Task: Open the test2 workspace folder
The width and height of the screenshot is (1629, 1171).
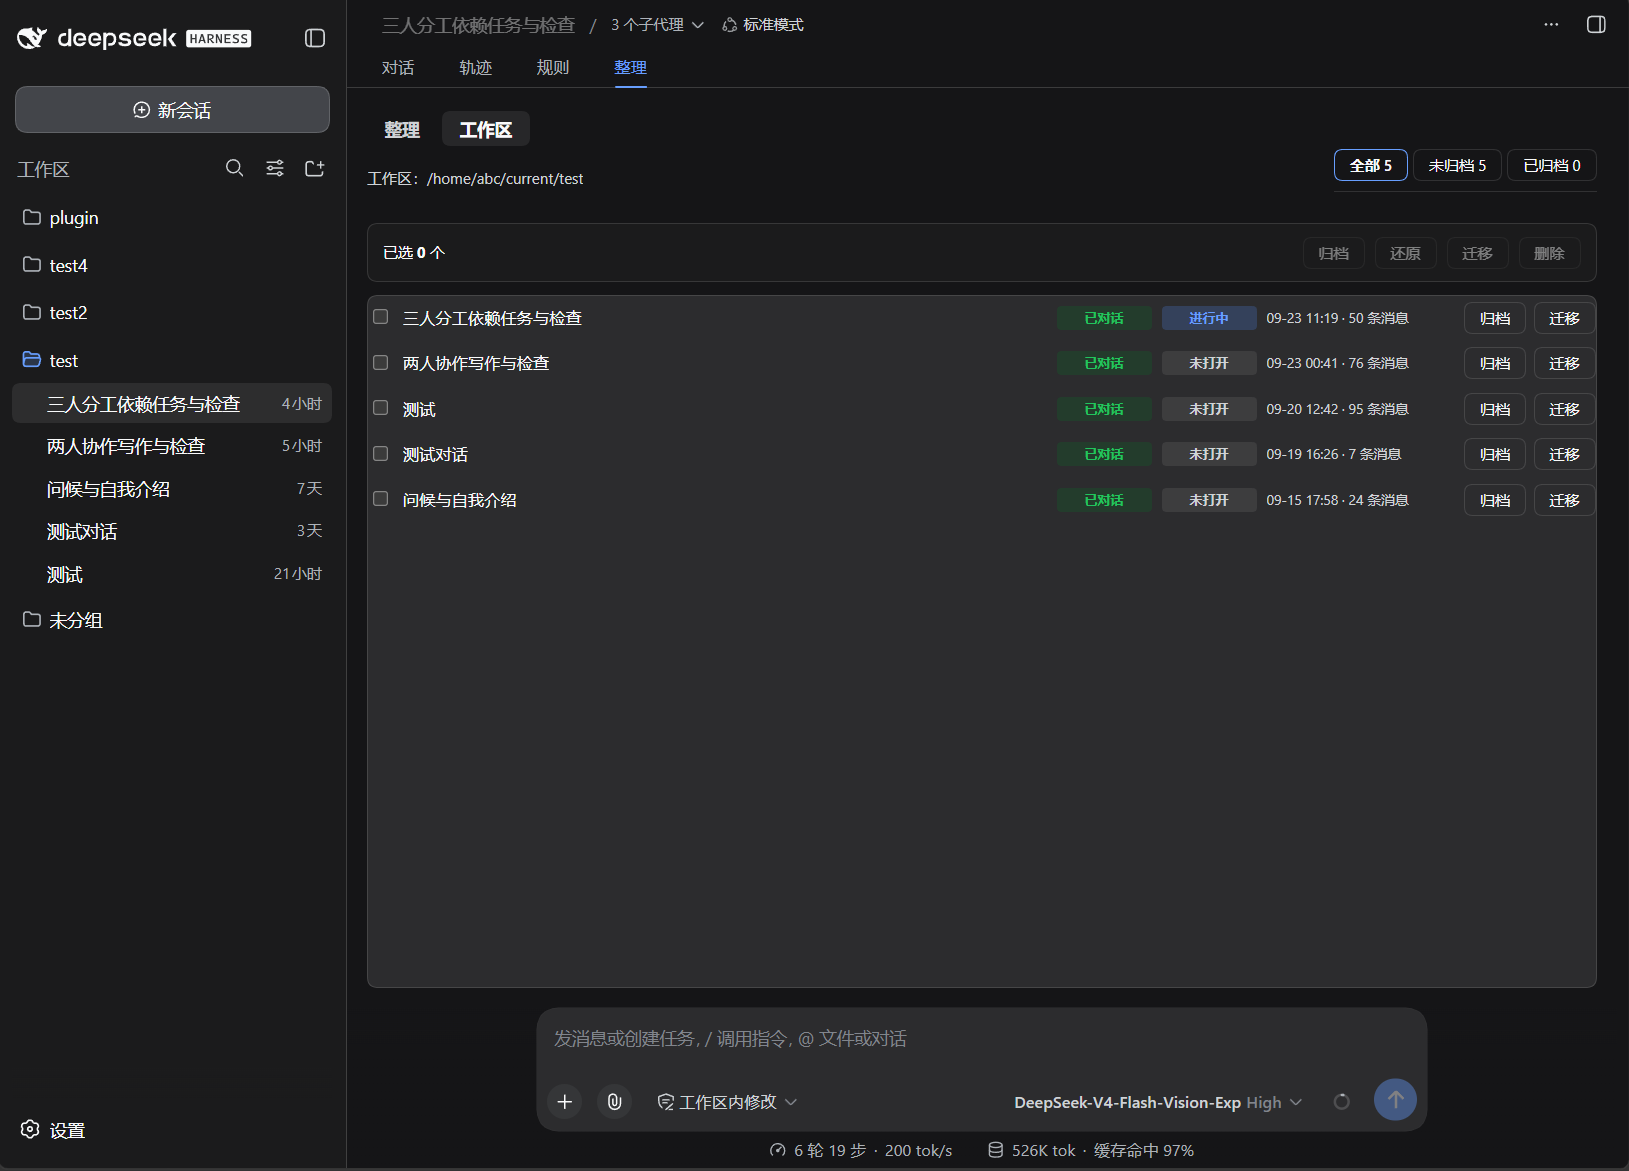Action: 172,312
